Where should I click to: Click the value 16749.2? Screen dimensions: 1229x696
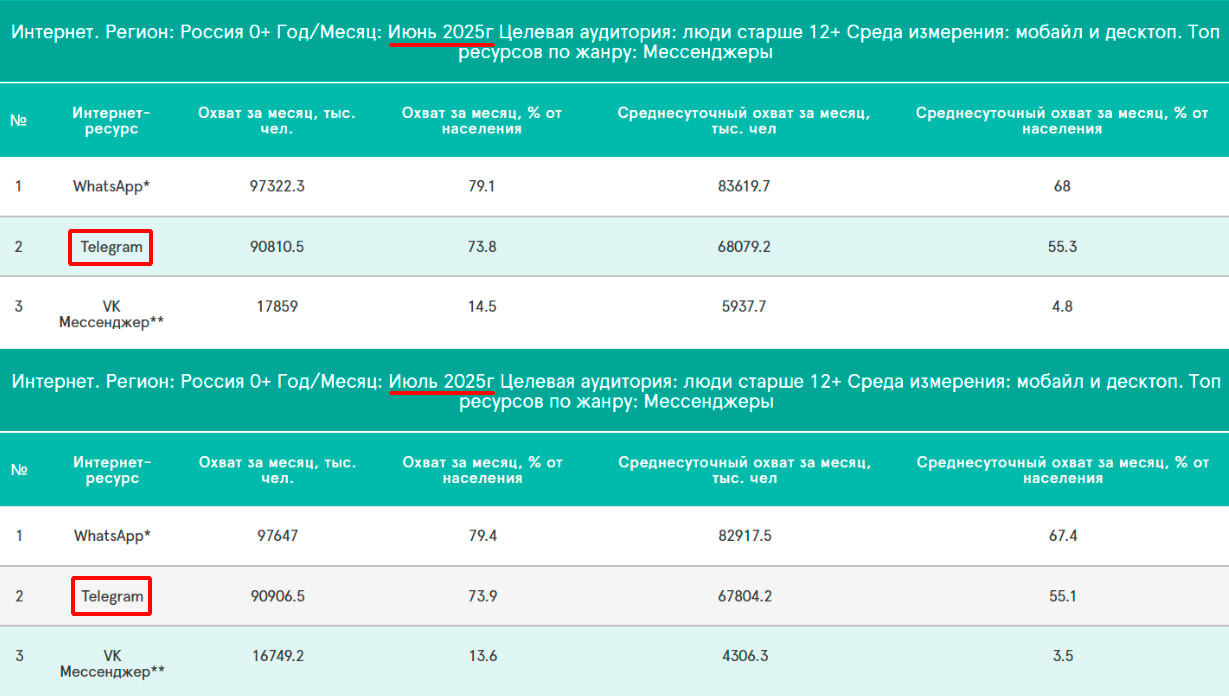(277, 656)
